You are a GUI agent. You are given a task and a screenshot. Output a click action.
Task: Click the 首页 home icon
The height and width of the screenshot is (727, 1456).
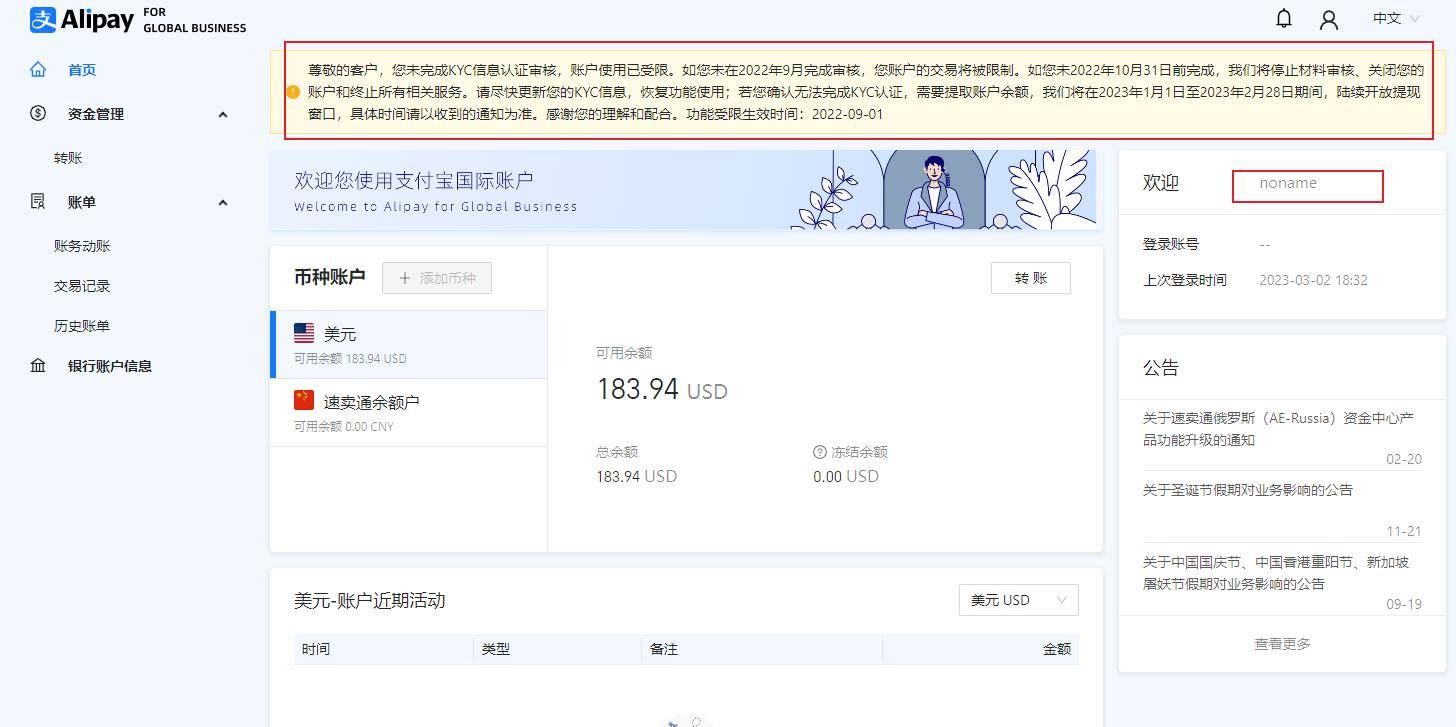pyautogui.click(x=38, y=70)
